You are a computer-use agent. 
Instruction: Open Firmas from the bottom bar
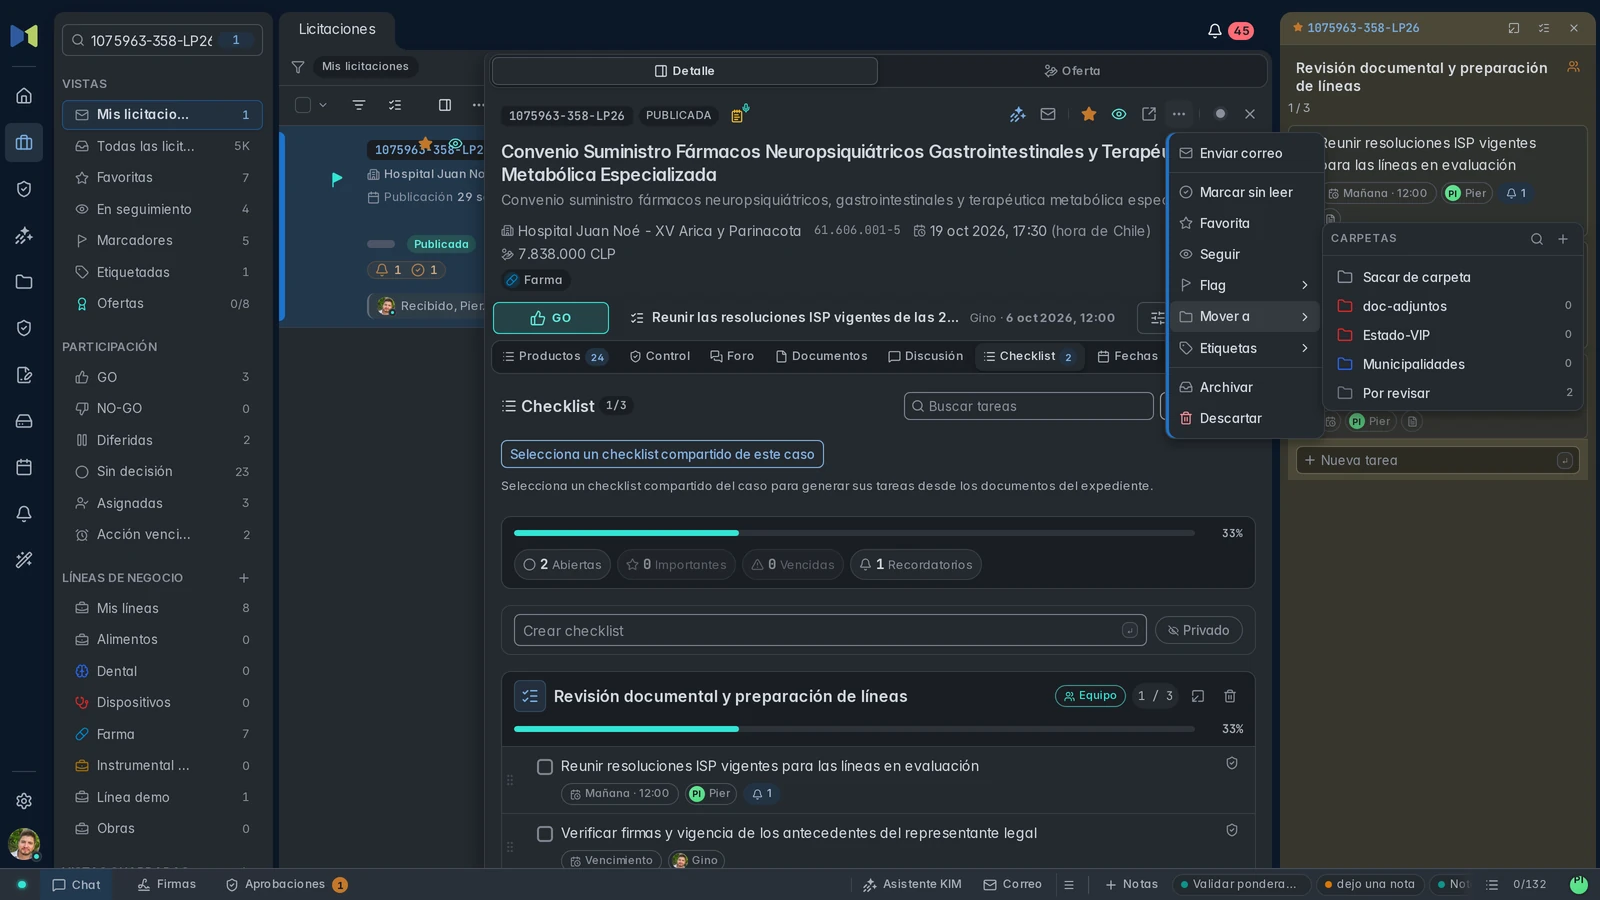point(167,885)
